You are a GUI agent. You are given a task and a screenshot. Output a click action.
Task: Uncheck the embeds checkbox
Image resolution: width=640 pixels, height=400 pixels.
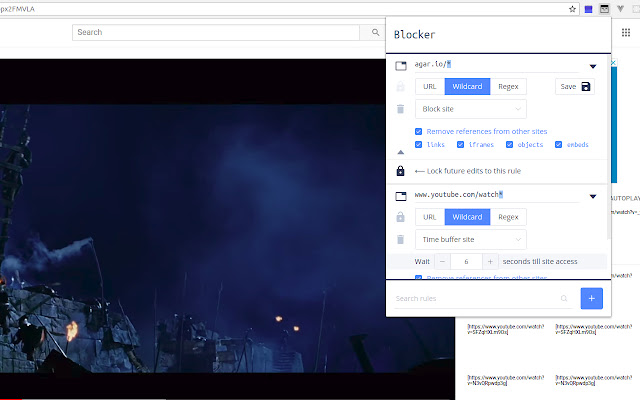click(x=558, y=144)
